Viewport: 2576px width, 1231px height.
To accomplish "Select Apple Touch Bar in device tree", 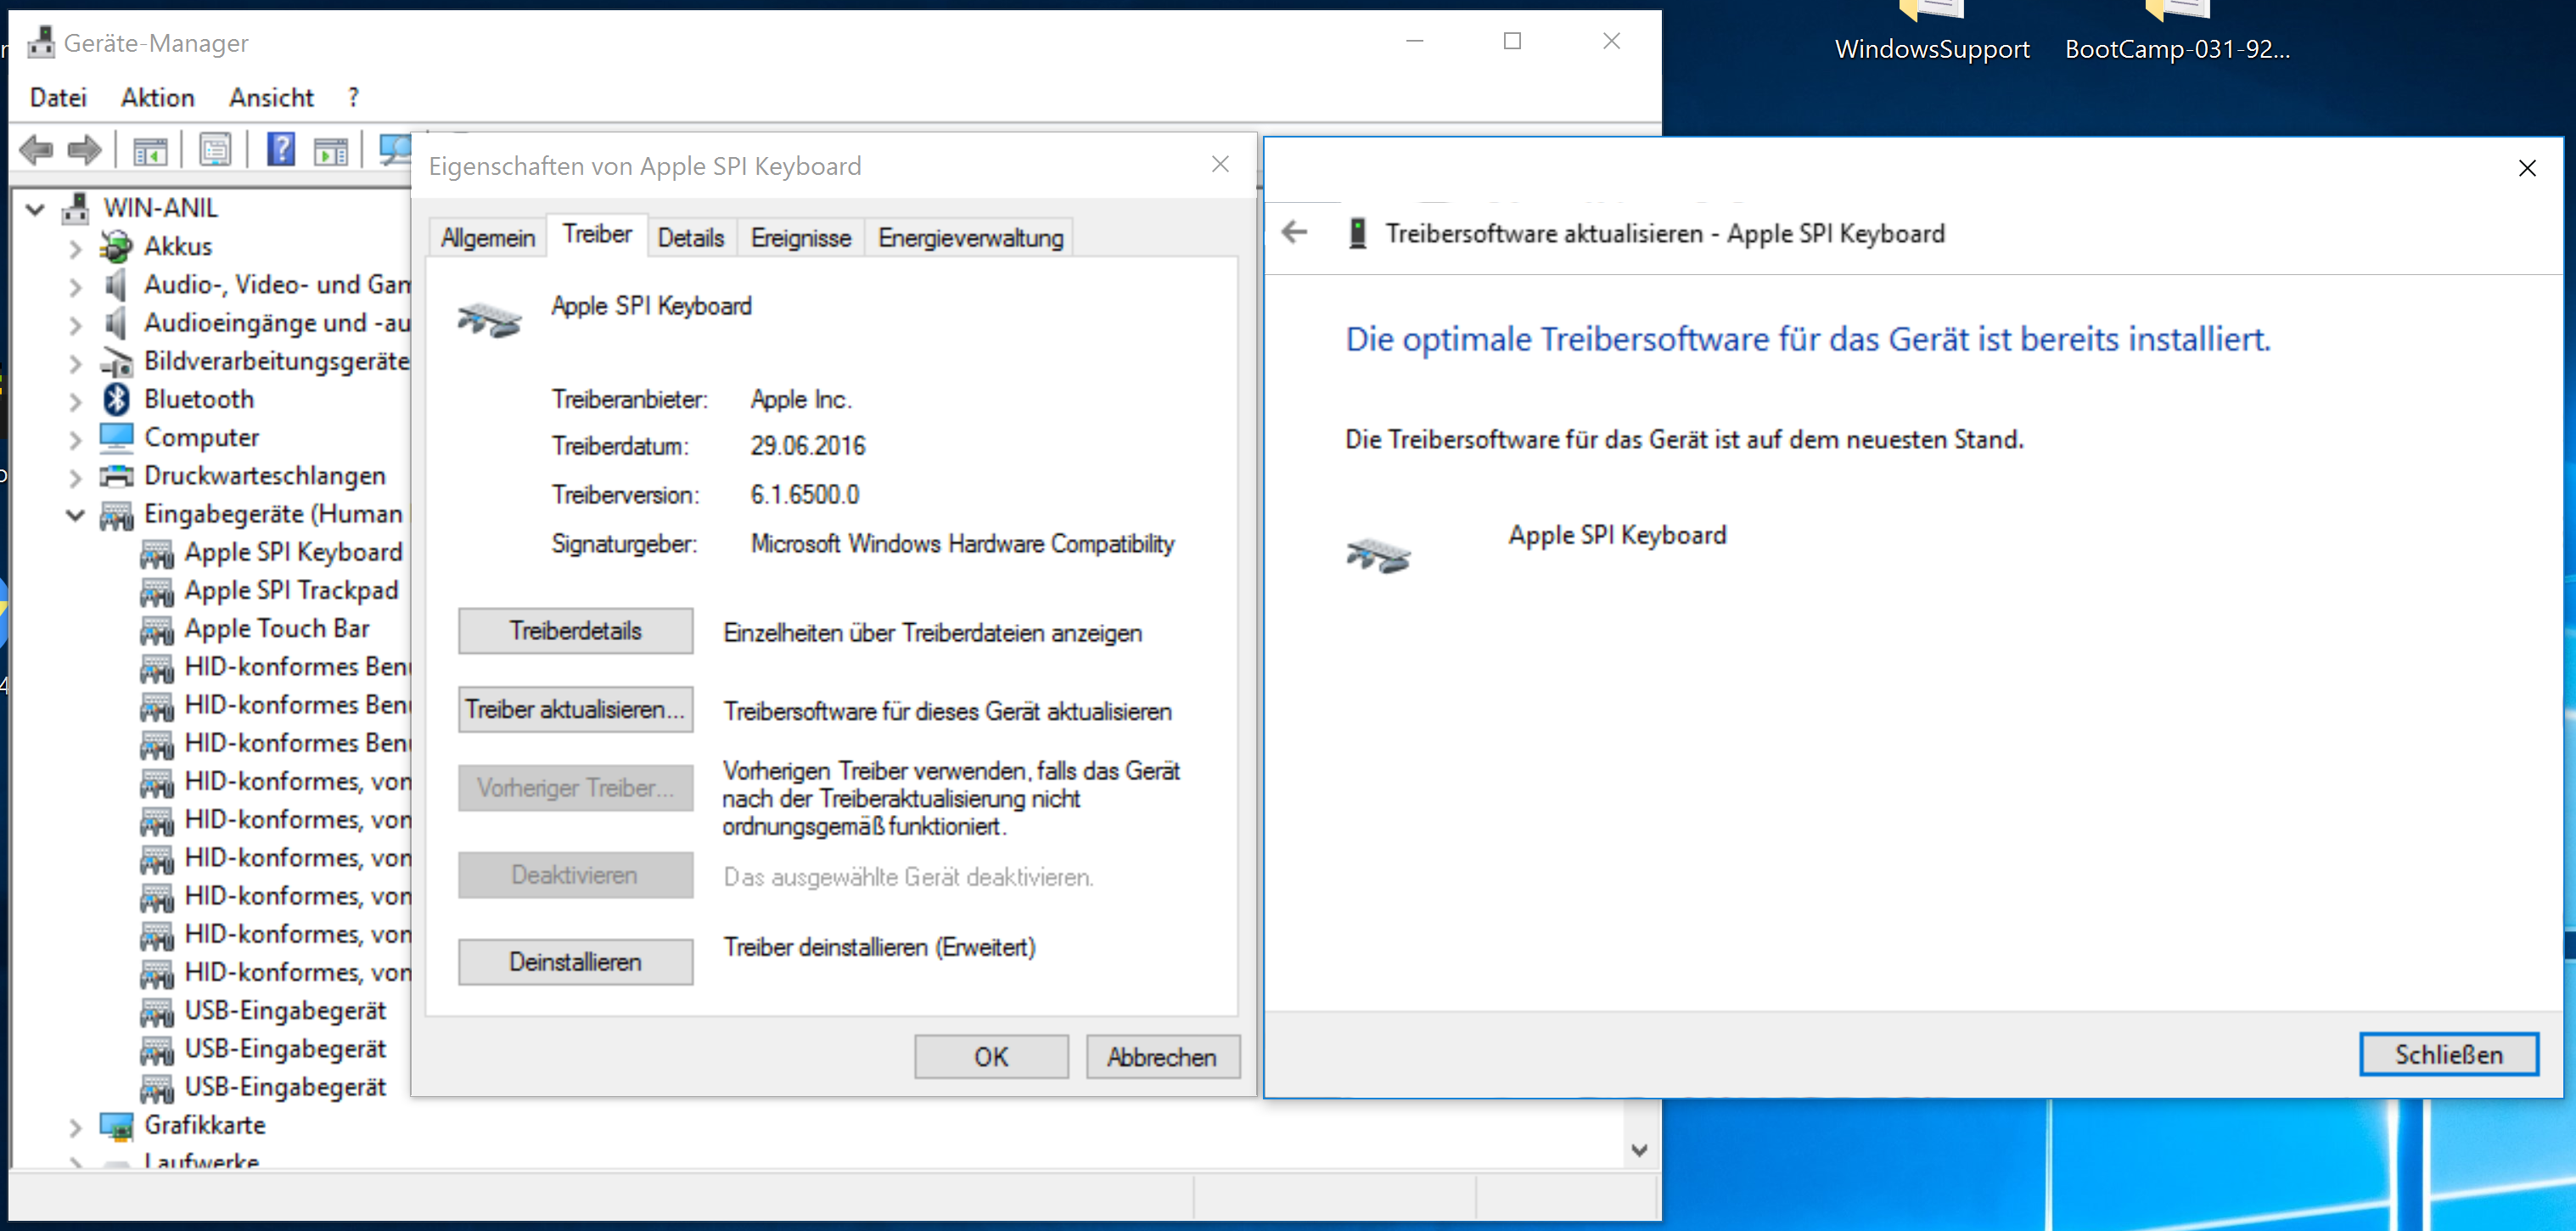I will (x=277, y=629).
